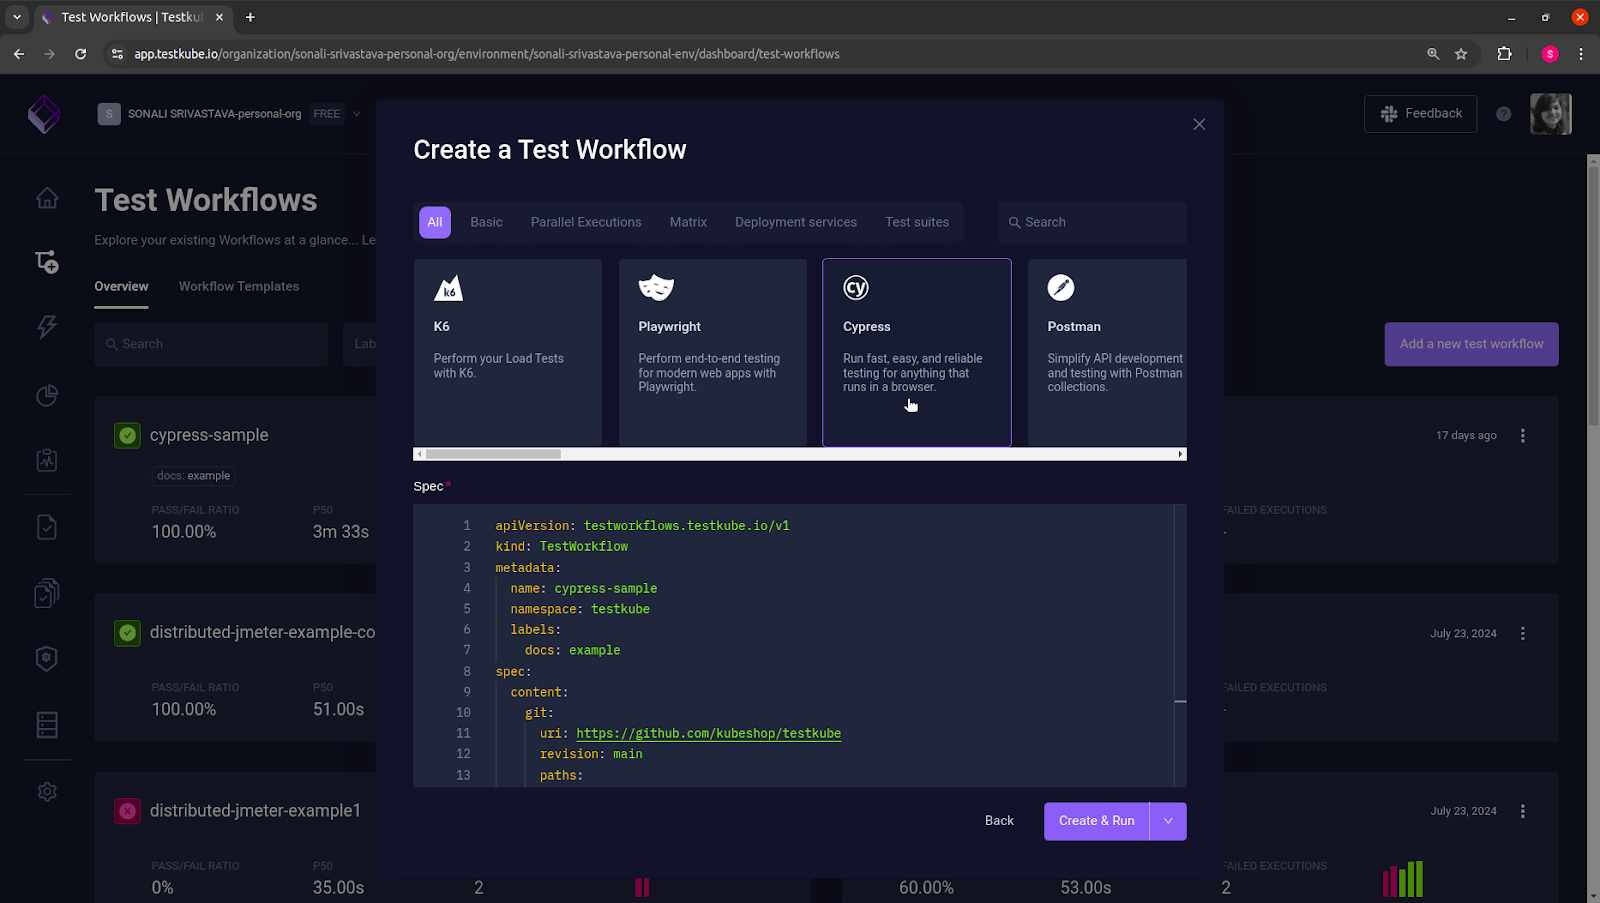Open the browser tab search dropdown
The height and width of the screenshot is (903, 1600).
17,17
